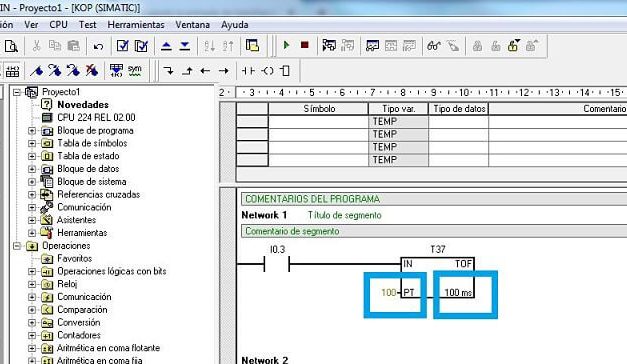Click the clear all bookmarks icon

coord(92,71)
